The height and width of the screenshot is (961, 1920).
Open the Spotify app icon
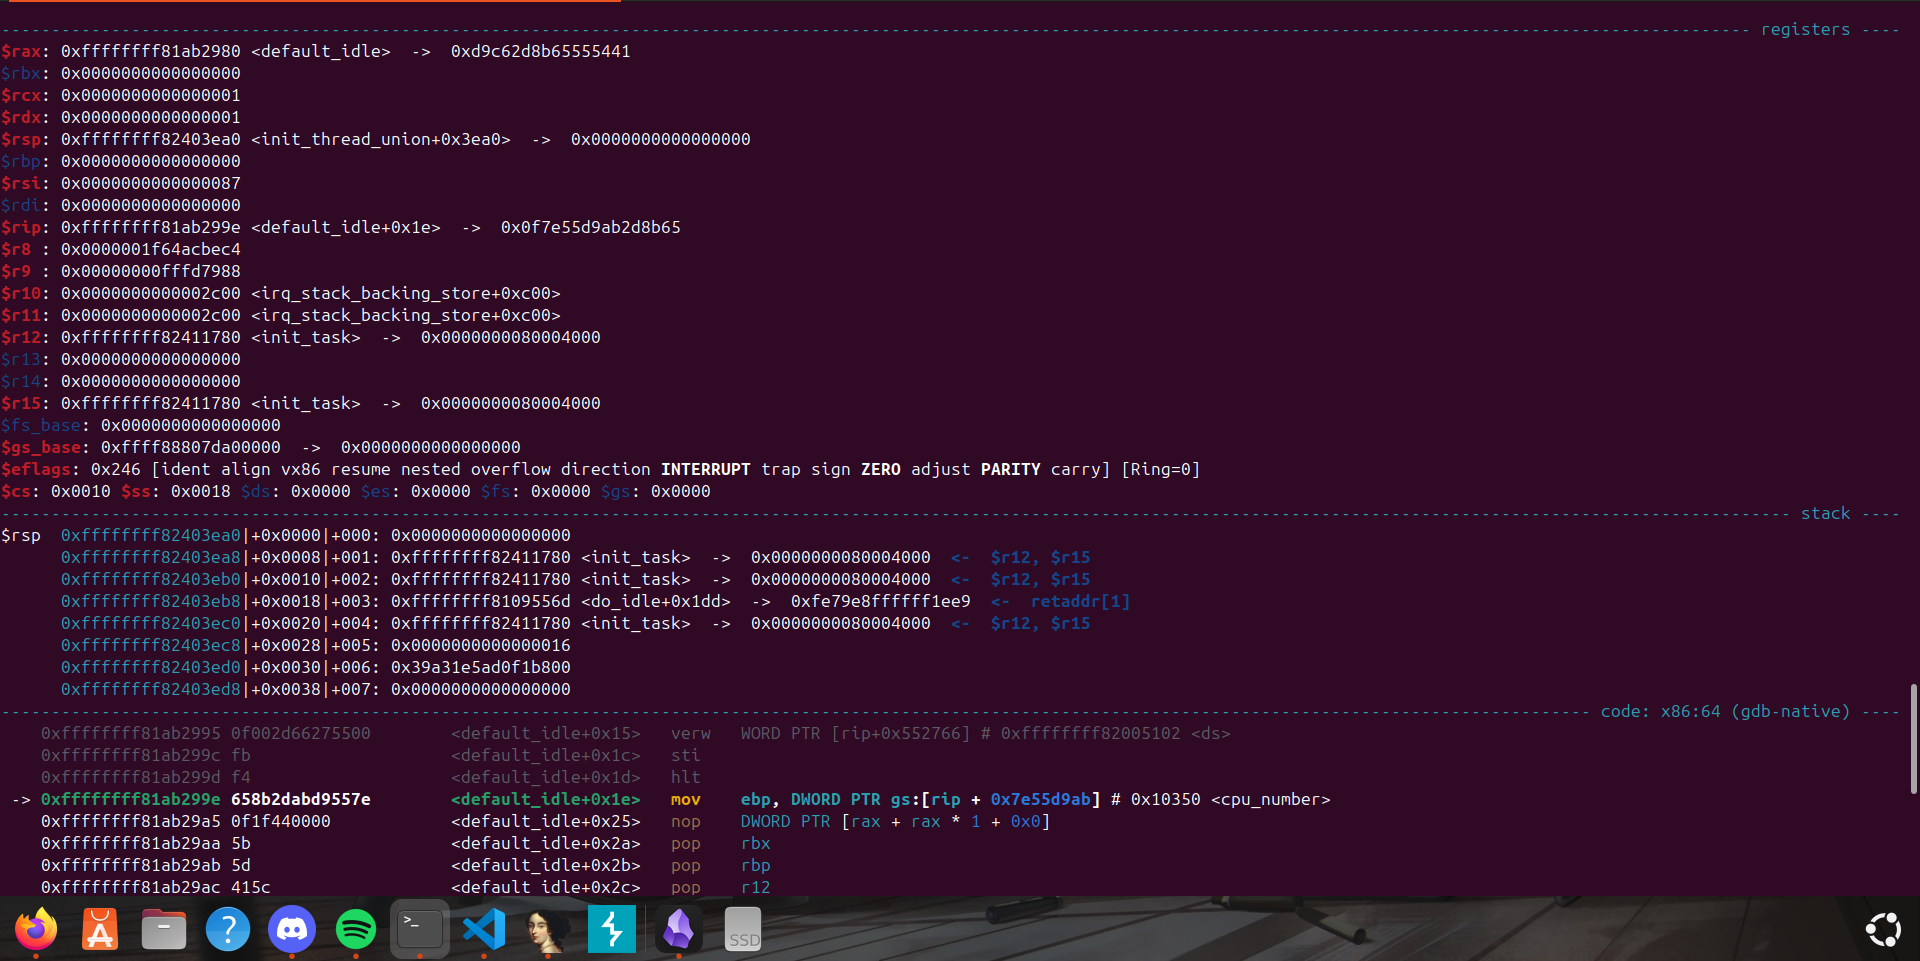pyautogui.click(x=356, y=930)
